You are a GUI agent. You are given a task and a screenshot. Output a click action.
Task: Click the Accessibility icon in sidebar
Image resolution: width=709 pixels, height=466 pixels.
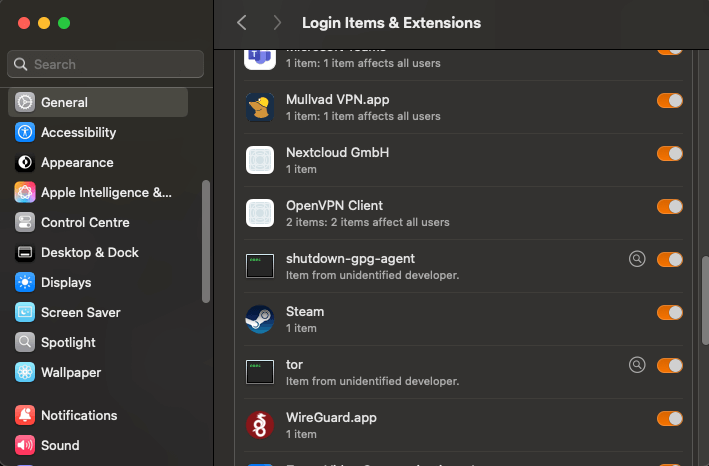[x=25, y=132]
